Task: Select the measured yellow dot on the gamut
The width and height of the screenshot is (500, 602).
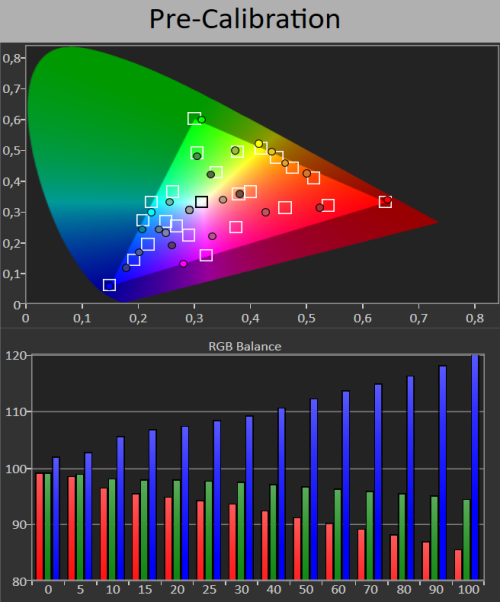Action: coord(259,144)
